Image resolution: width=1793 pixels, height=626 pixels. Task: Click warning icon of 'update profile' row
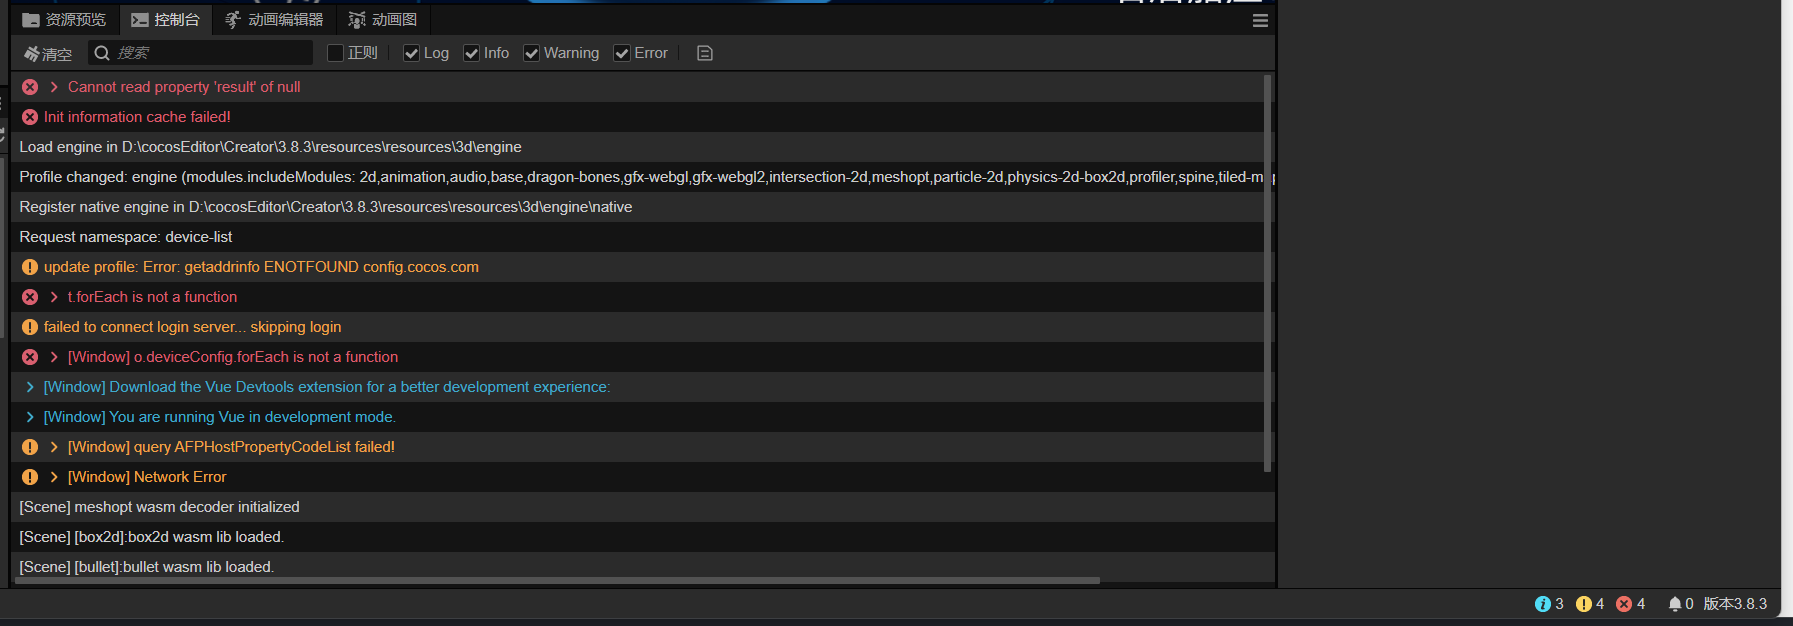tap(30, 267)
